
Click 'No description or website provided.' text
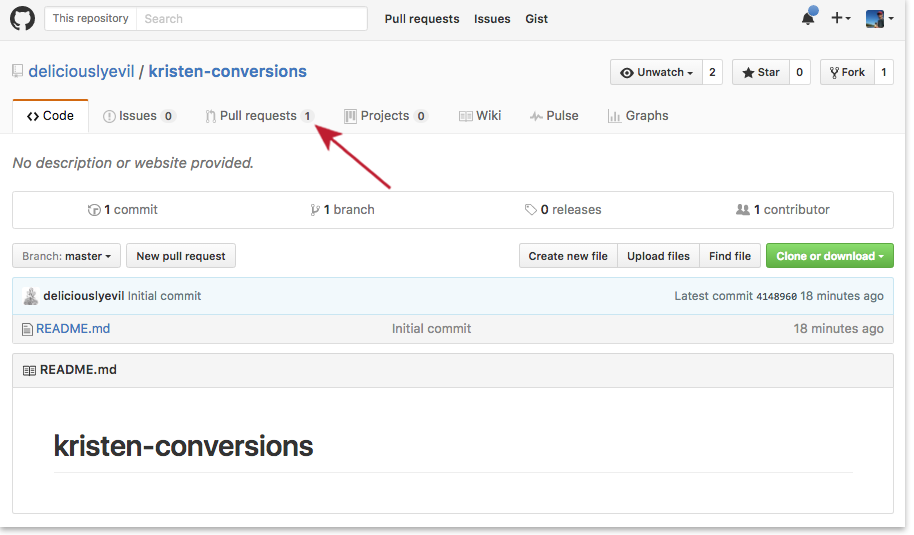point(133,163)
